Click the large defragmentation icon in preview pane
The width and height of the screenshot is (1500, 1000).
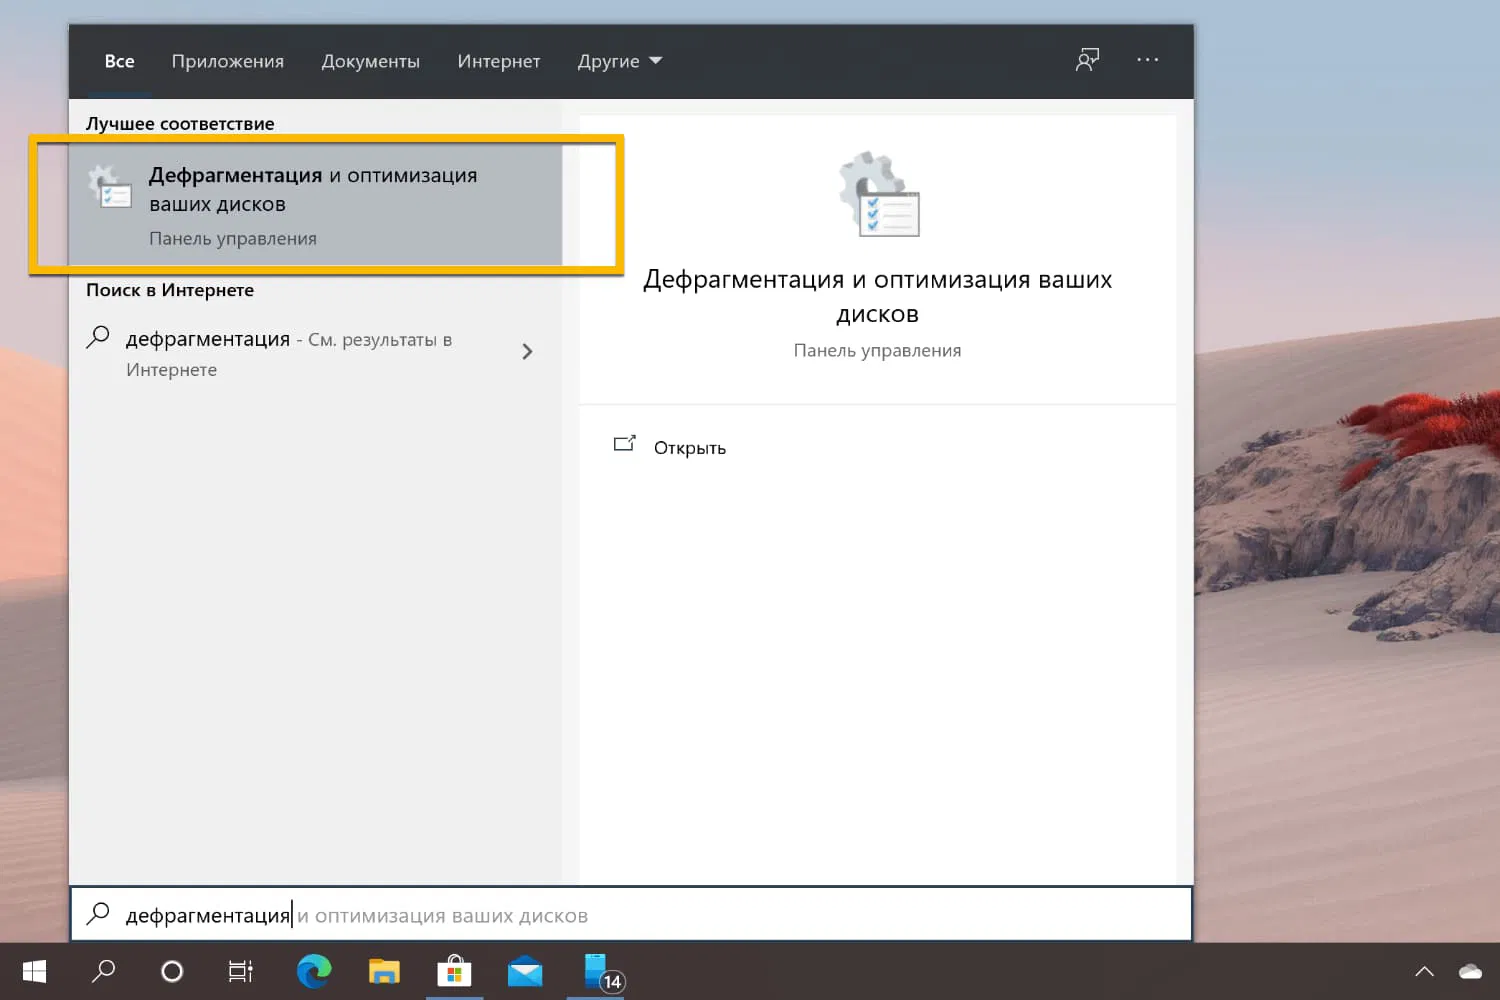(x=879, y=194)
